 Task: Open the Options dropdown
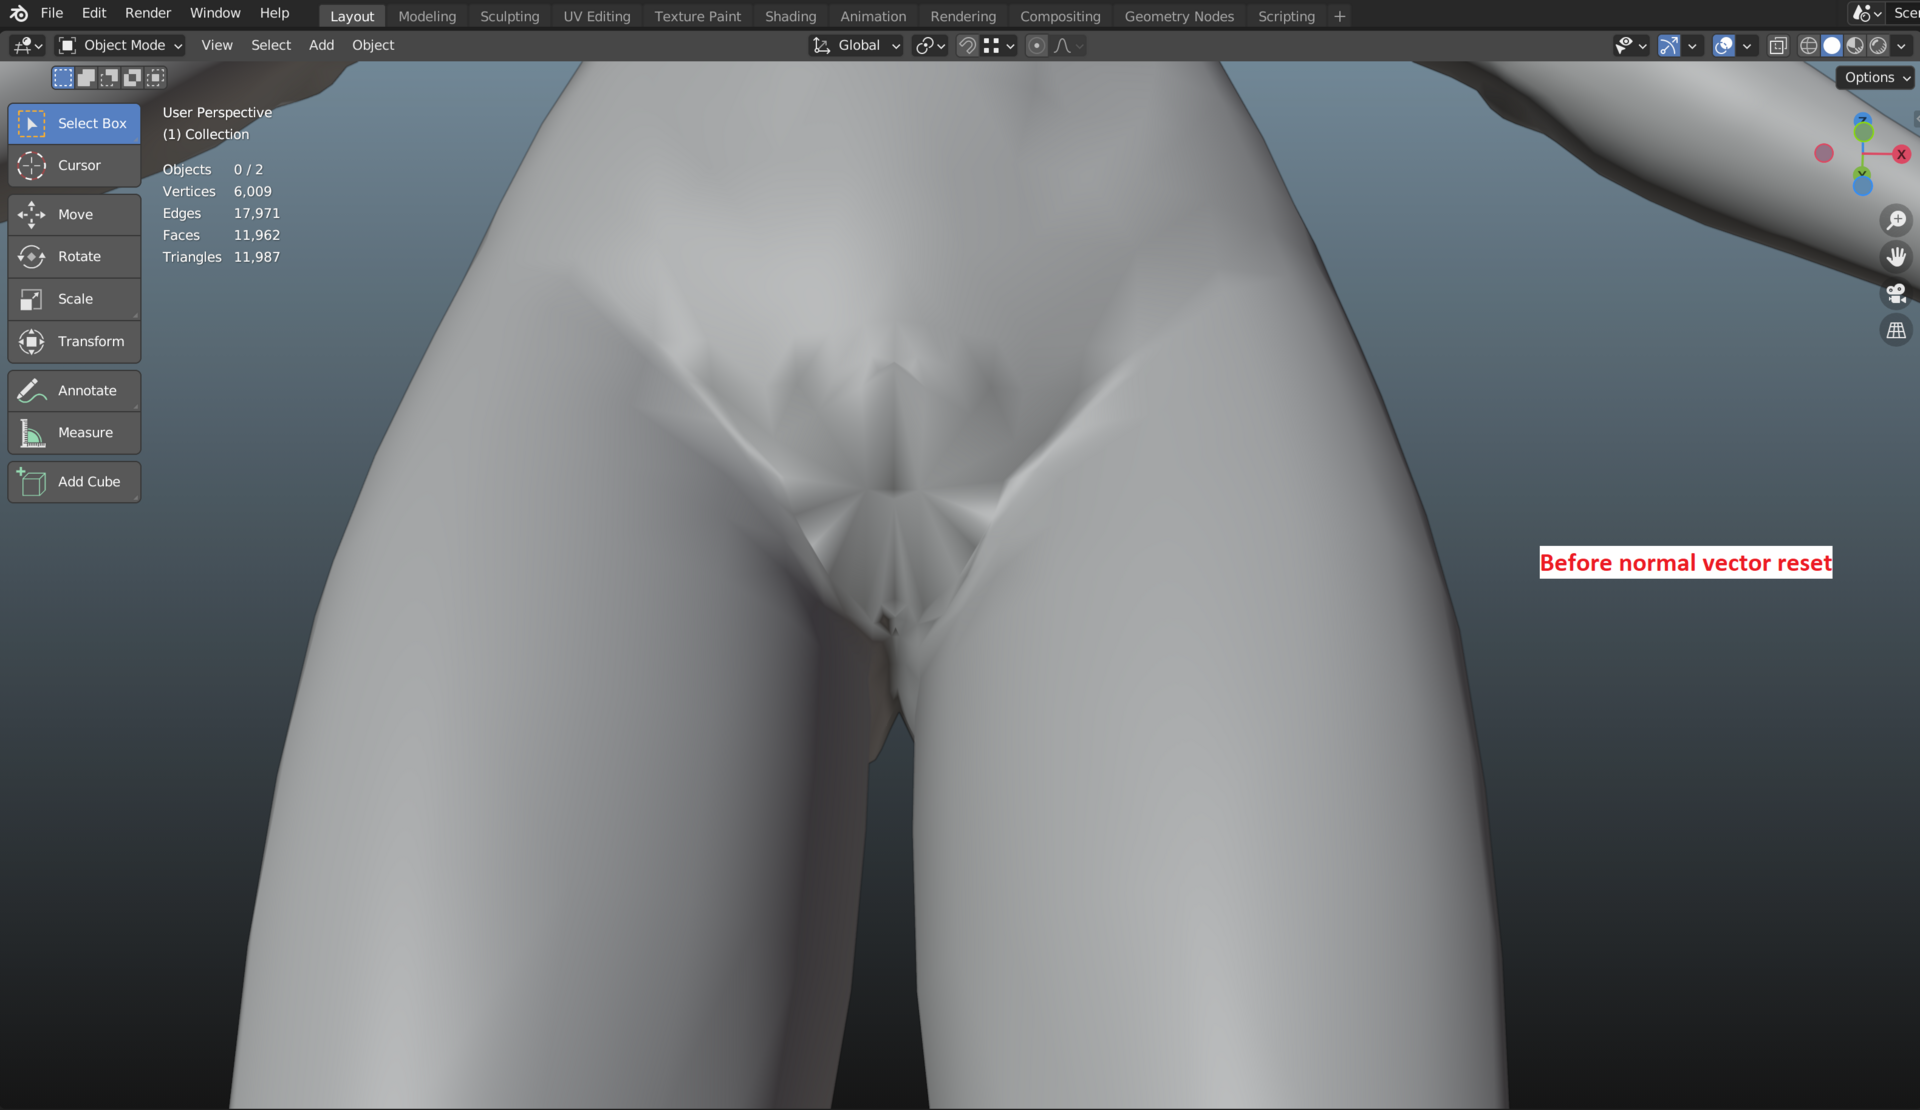(x=1876, y=77)
